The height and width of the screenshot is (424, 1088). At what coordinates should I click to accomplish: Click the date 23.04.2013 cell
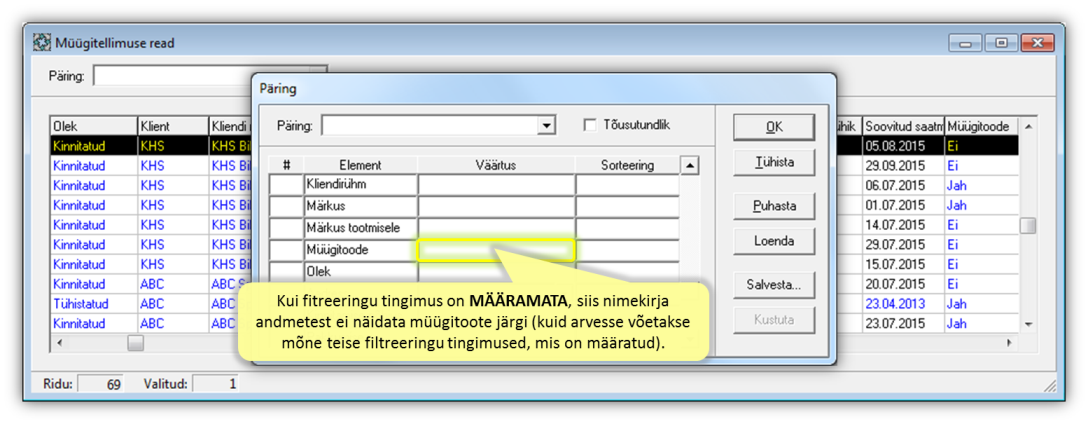[x=903, y=304]
